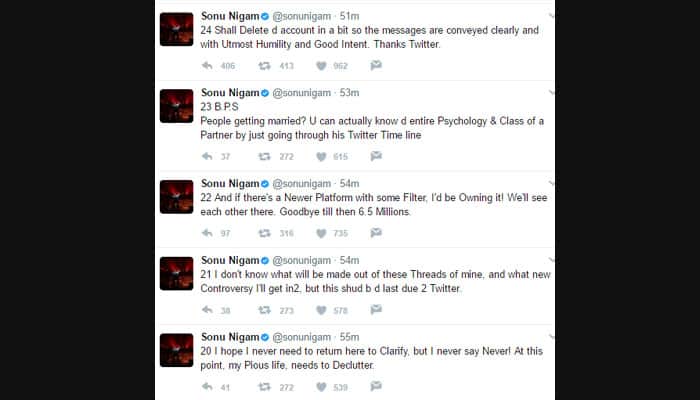Reply to the '23 B.P.S' tweet

point(207,156)
